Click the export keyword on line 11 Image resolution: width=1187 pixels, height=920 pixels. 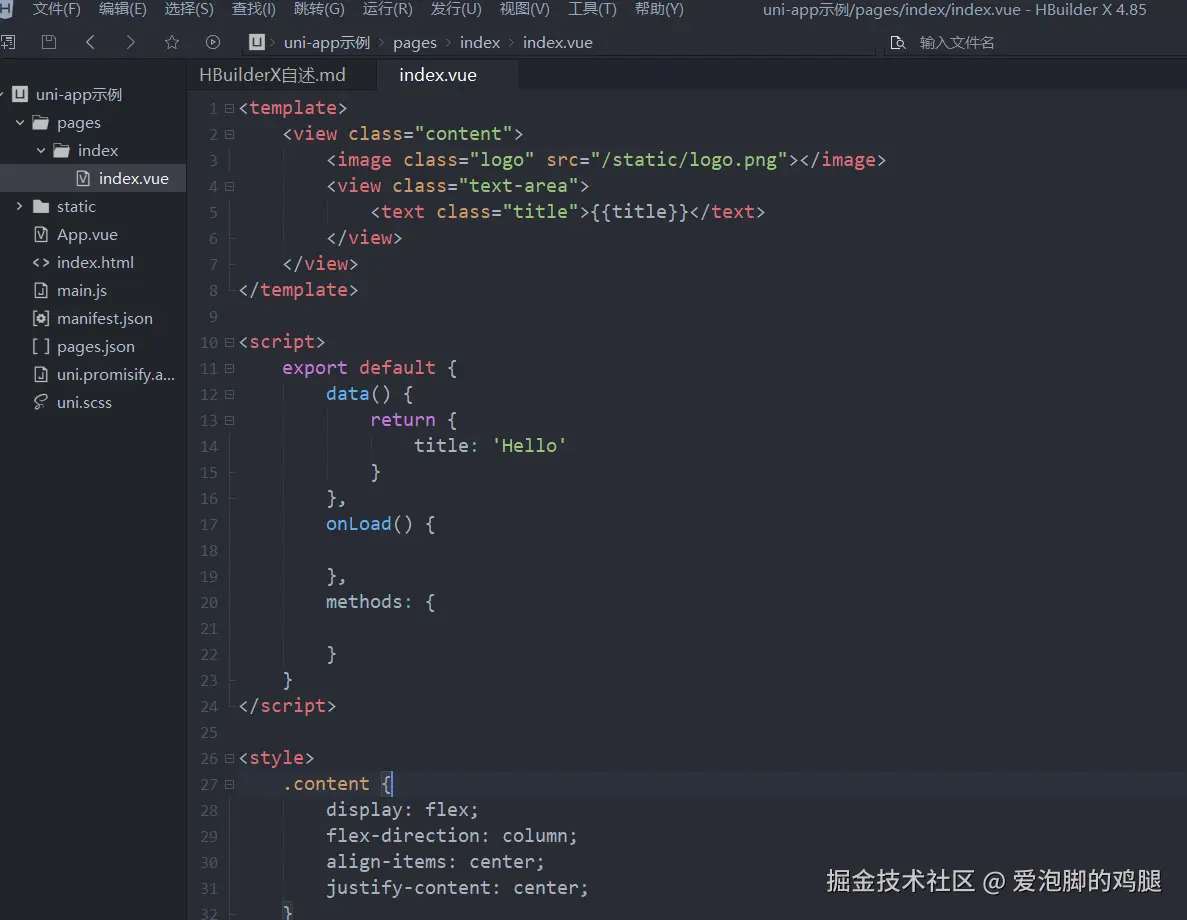tap(315, 368)
